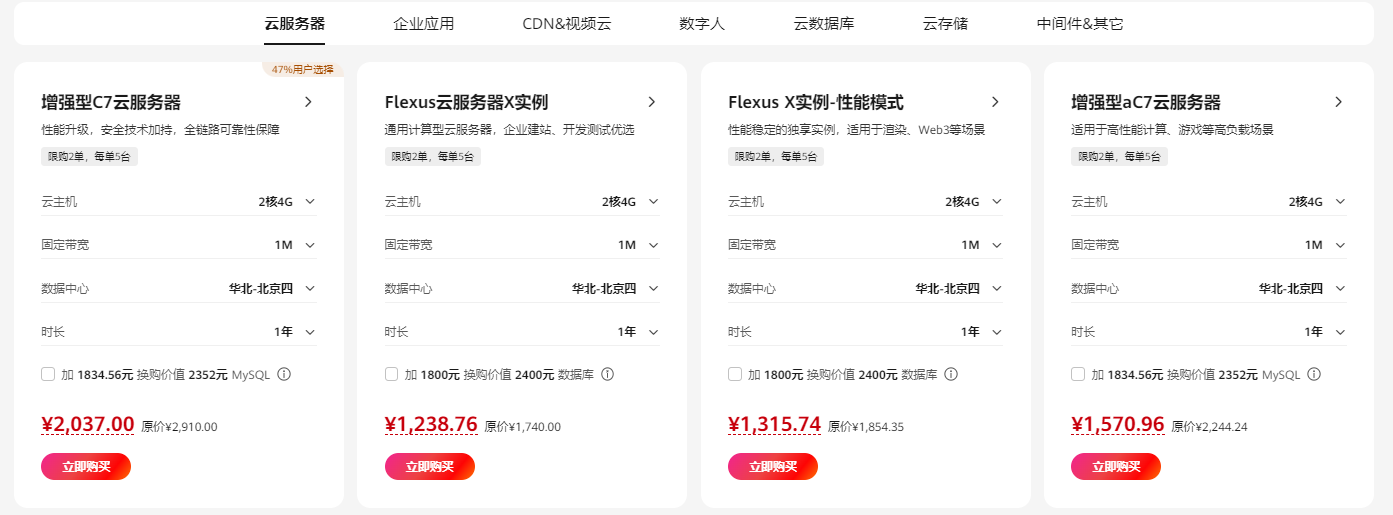This screenshot has width=1393, height=515.
Task: Click info icon beside MySQL in 增强型aC7 card
Action: point(1314,374)
